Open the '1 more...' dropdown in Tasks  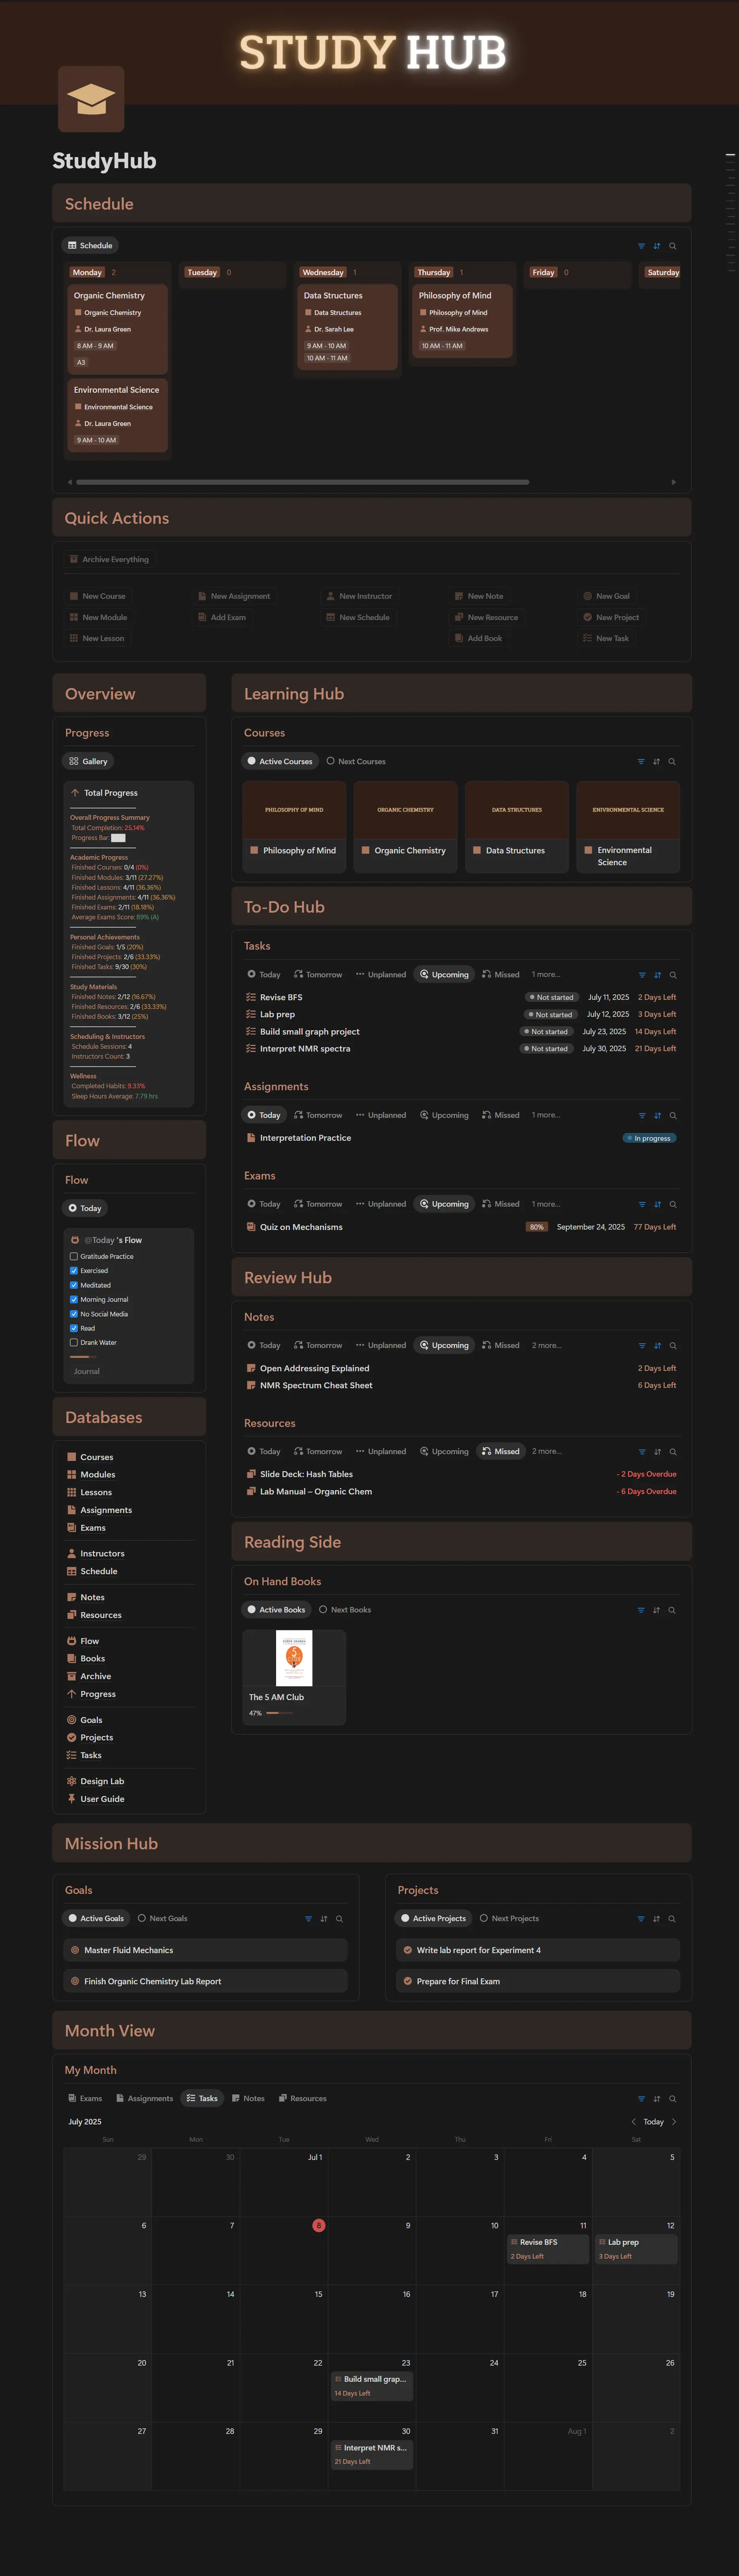(545, 974)
